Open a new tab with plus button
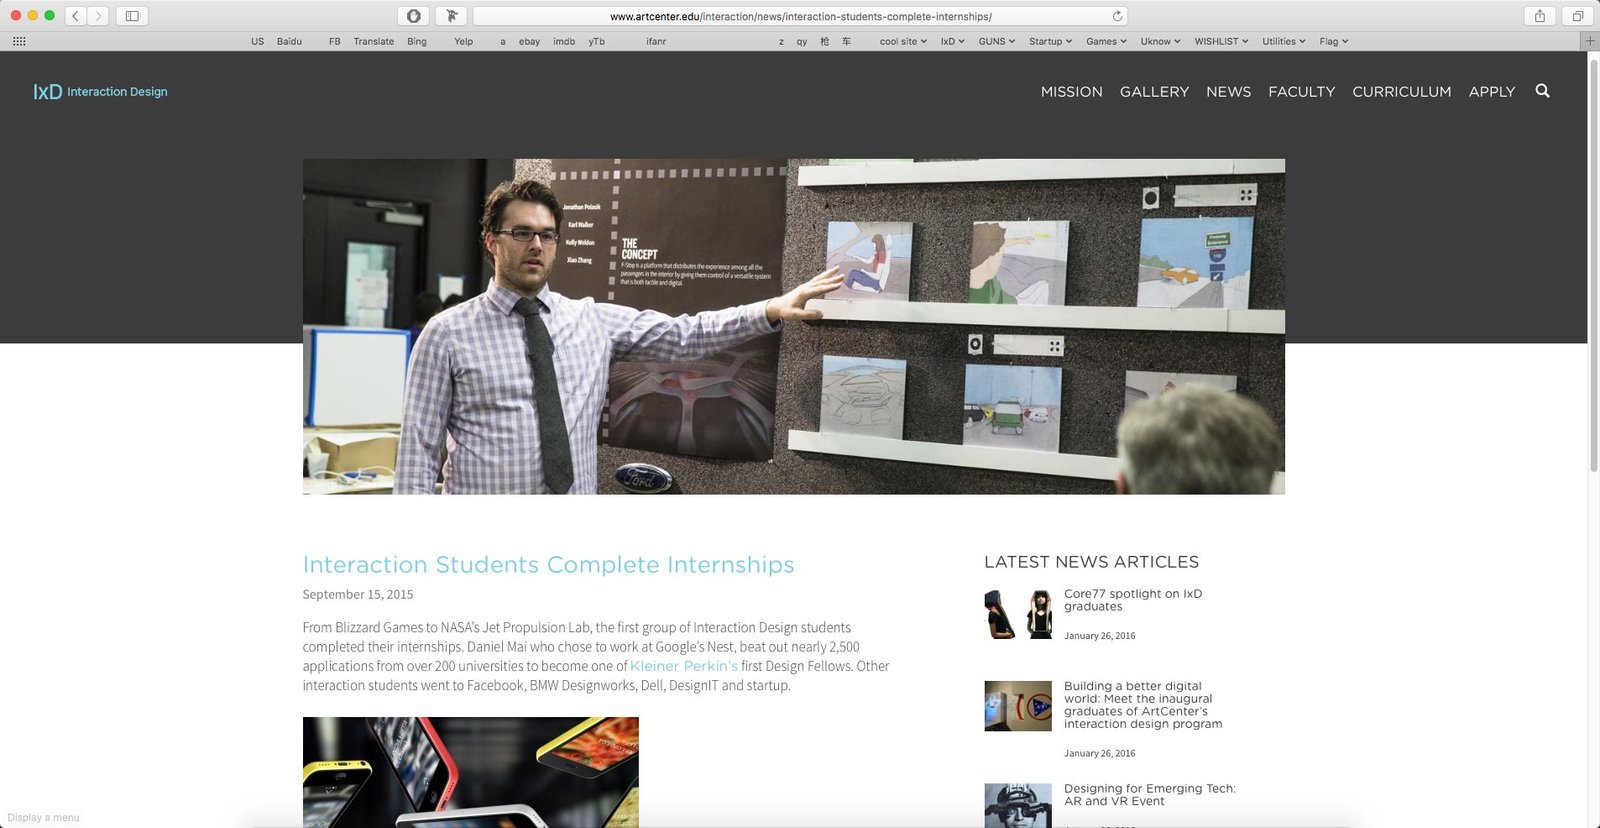 click(1590, 41)
